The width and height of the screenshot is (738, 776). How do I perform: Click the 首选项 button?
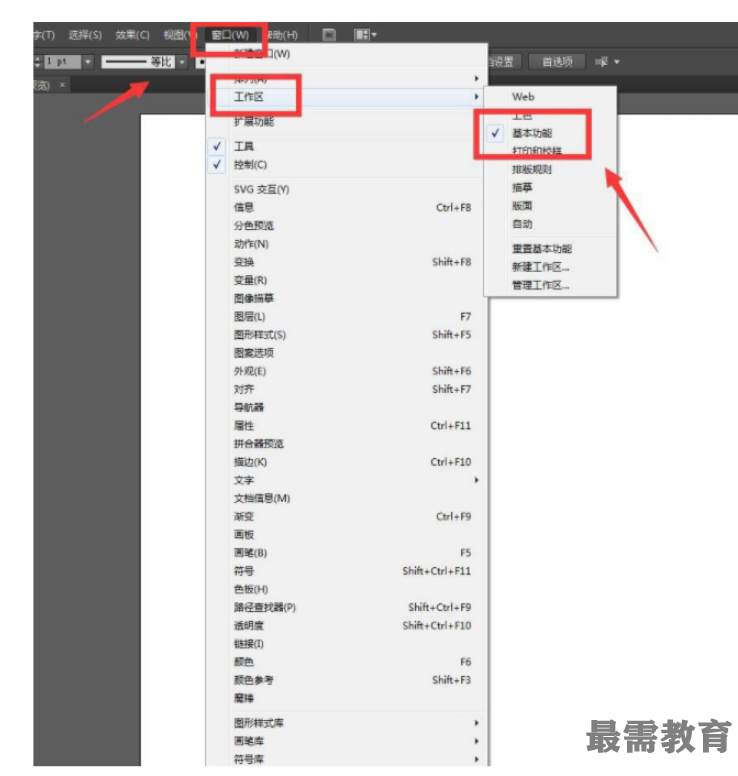pyautogui.click(x=557, y=62)
